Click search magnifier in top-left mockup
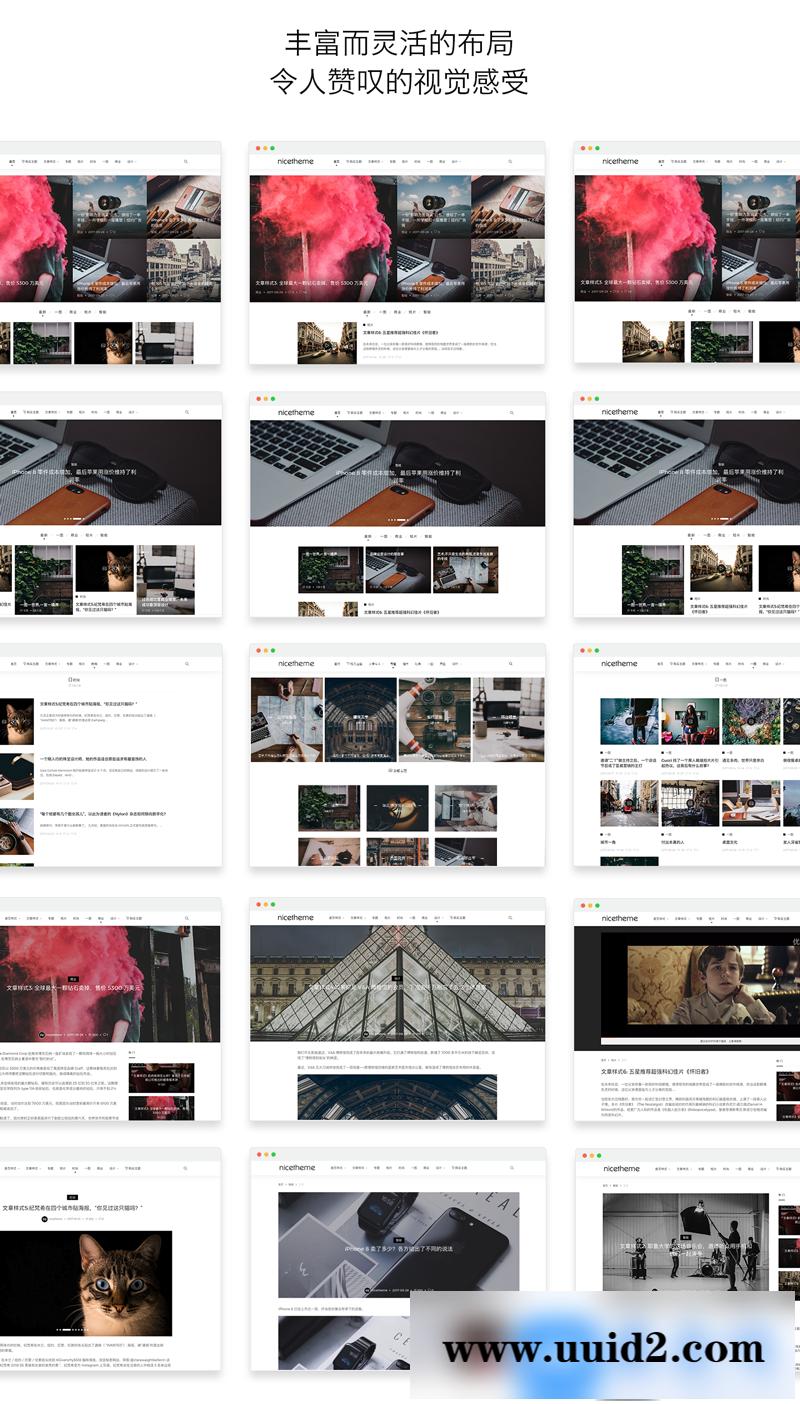The height and width of the screenshot is (1404, 800). click(x=186, y=161)
